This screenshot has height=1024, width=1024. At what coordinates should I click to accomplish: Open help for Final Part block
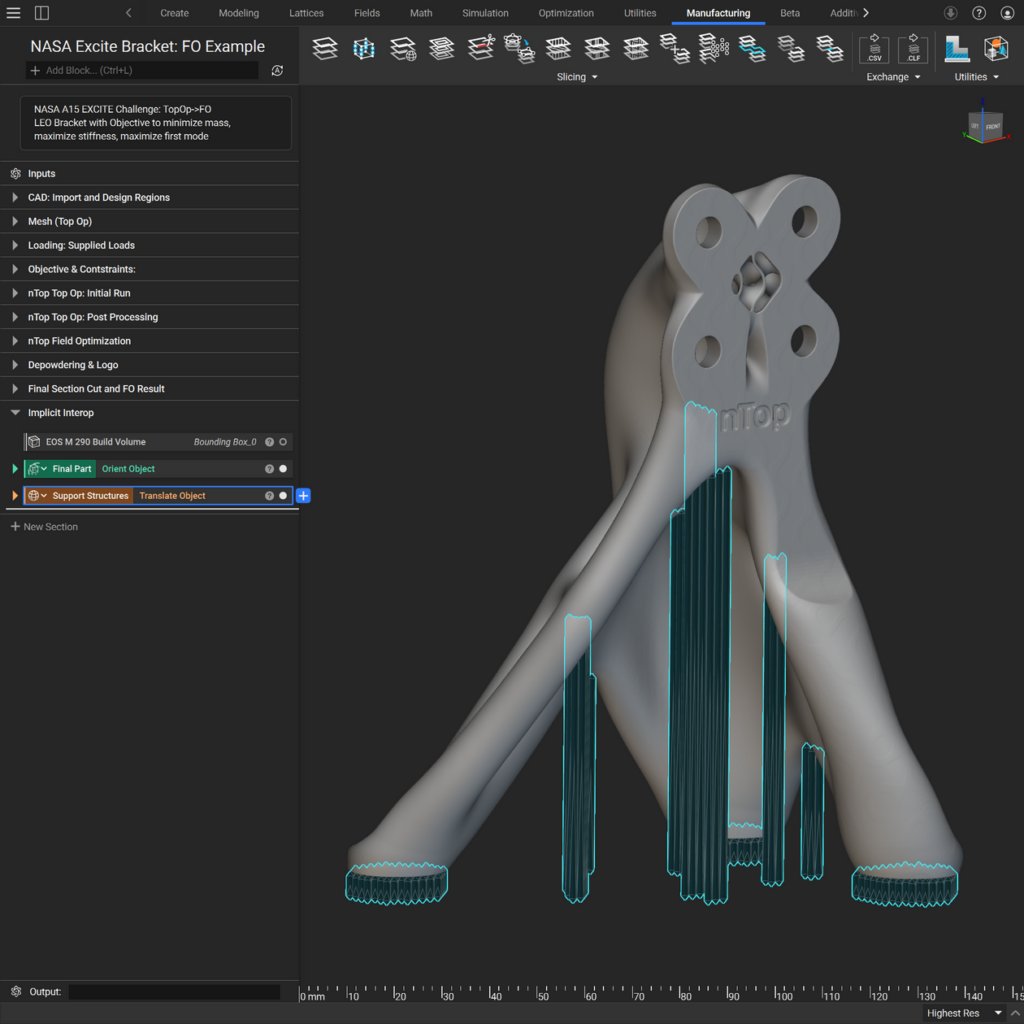(x=269, y=469)
